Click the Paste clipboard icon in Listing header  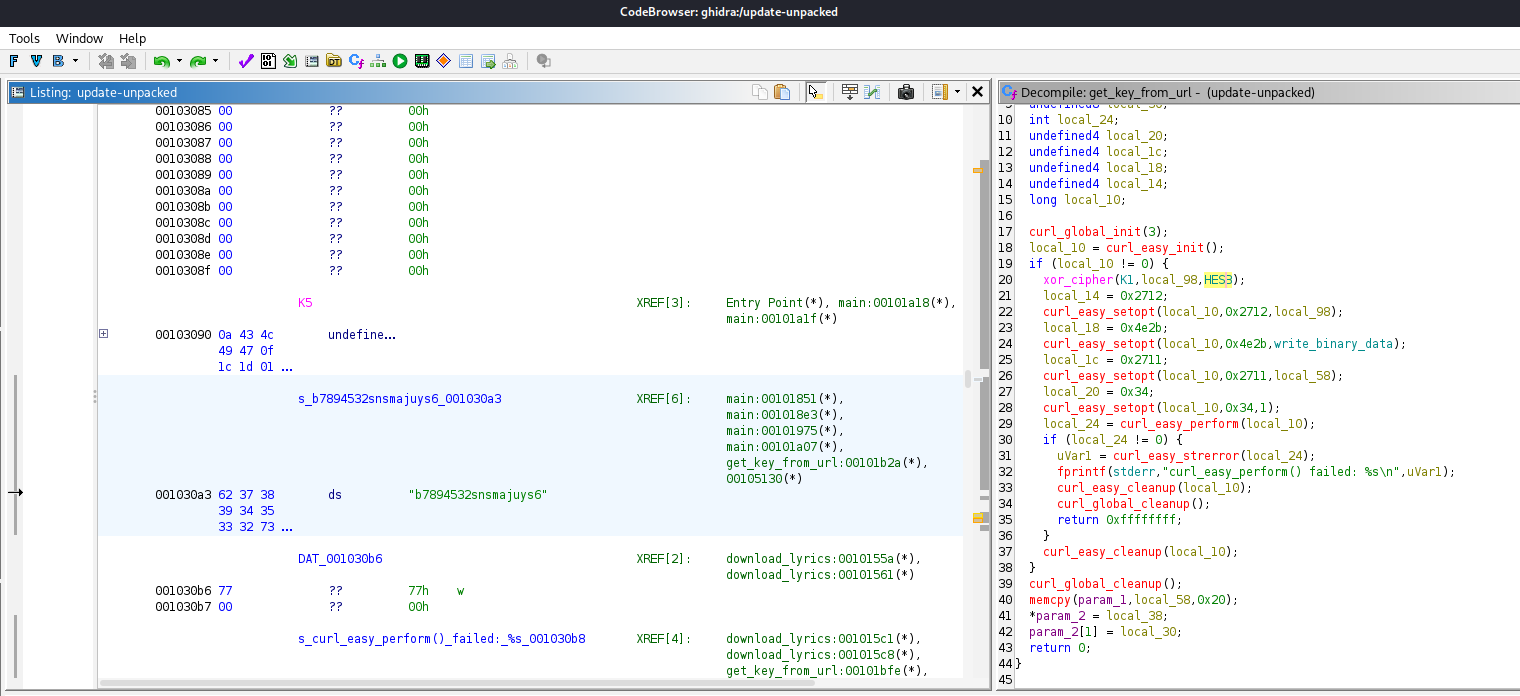tap(783, 92)
